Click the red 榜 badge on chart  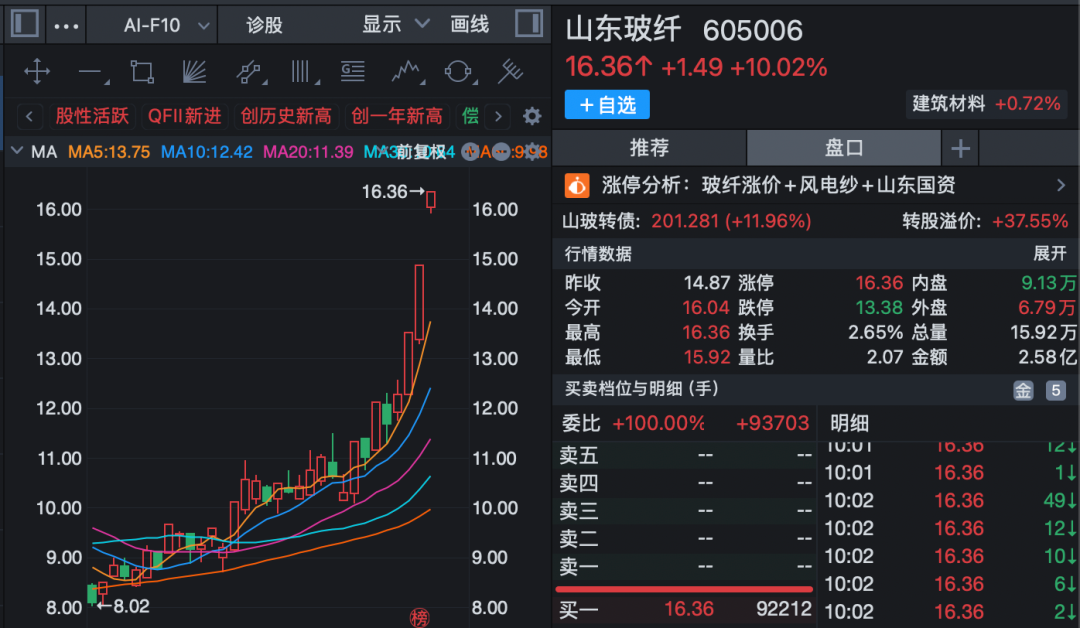[x=419, y=617]
